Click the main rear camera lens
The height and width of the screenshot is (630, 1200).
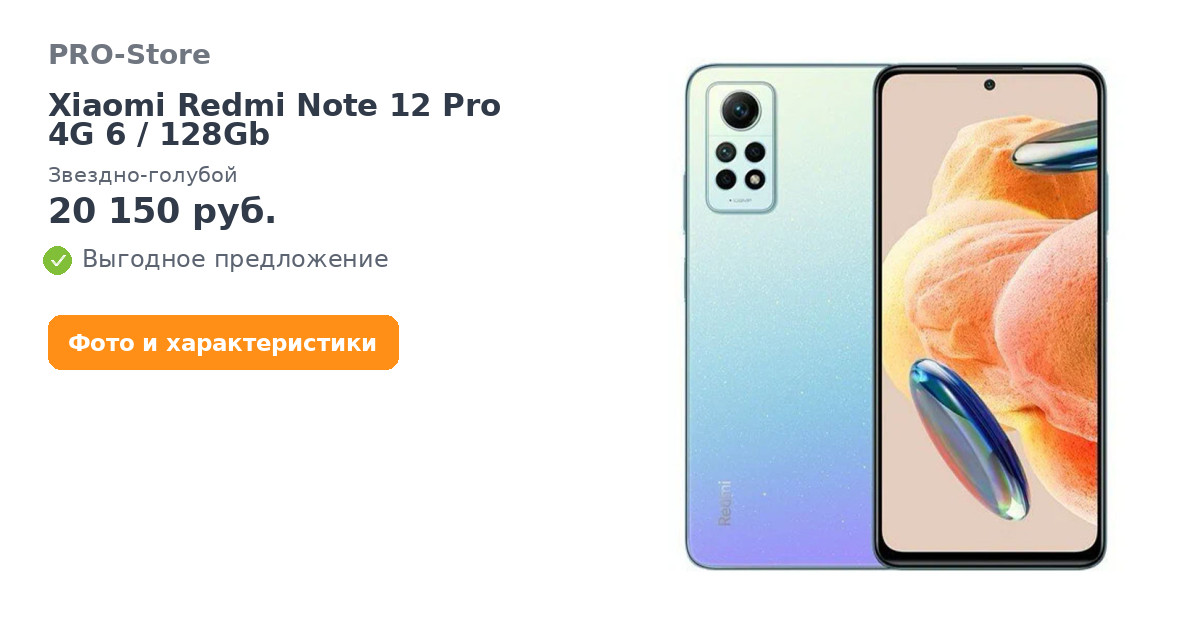(741, 109)
